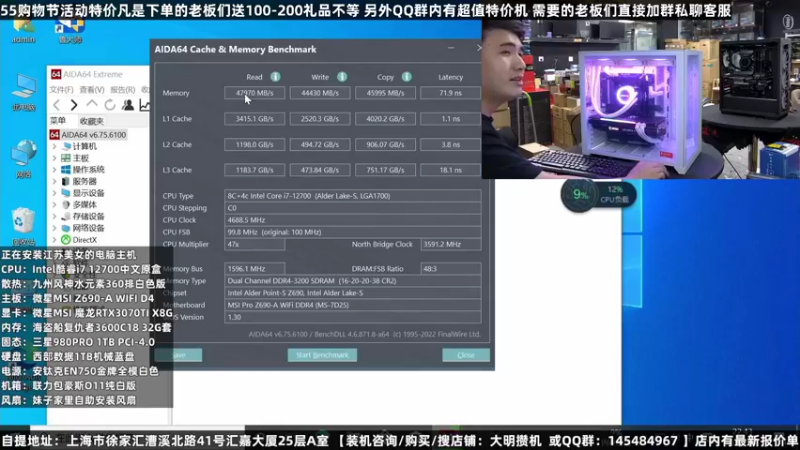
Task: Click the L1 Cache Read value 3415.1 GB/s
Action: pyautogui.click(x=255, y=119)
